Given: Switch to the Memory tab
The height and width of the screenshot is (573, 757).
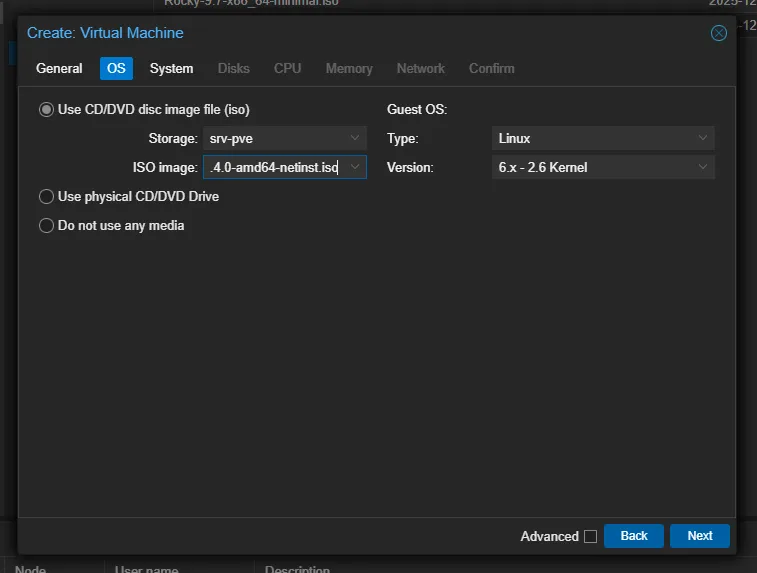Looking at the screenshot, I should coord(348,68).
